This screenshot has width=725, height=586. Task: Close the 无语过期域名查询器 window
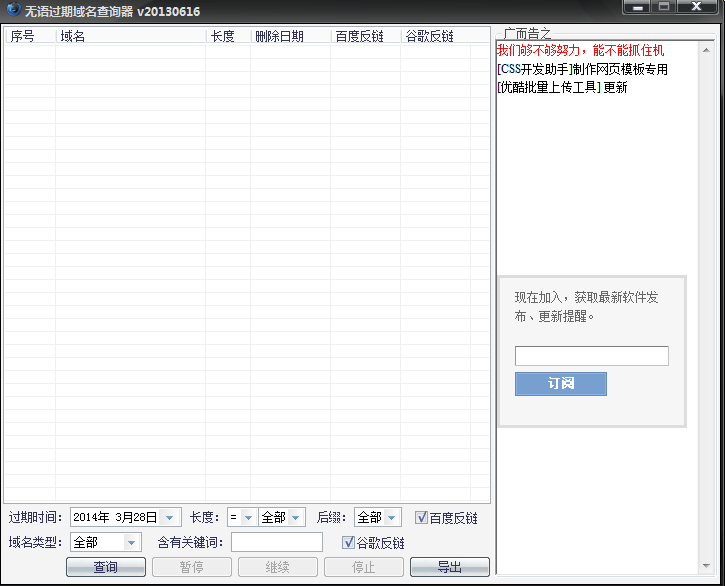(698, 8)
